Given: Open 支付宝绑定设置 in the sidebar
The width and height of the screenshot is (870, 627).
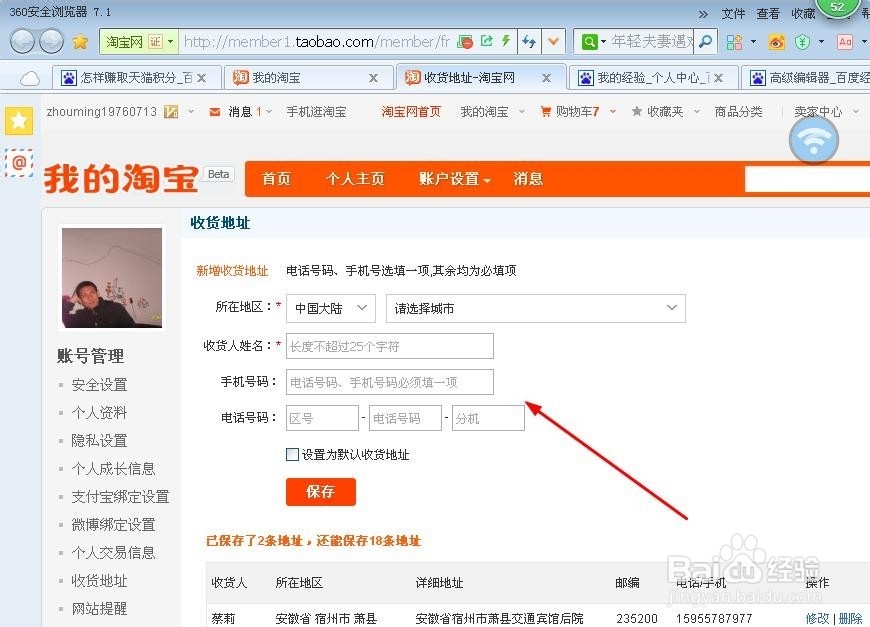Looking at the screenshot, I should (120, 497).
